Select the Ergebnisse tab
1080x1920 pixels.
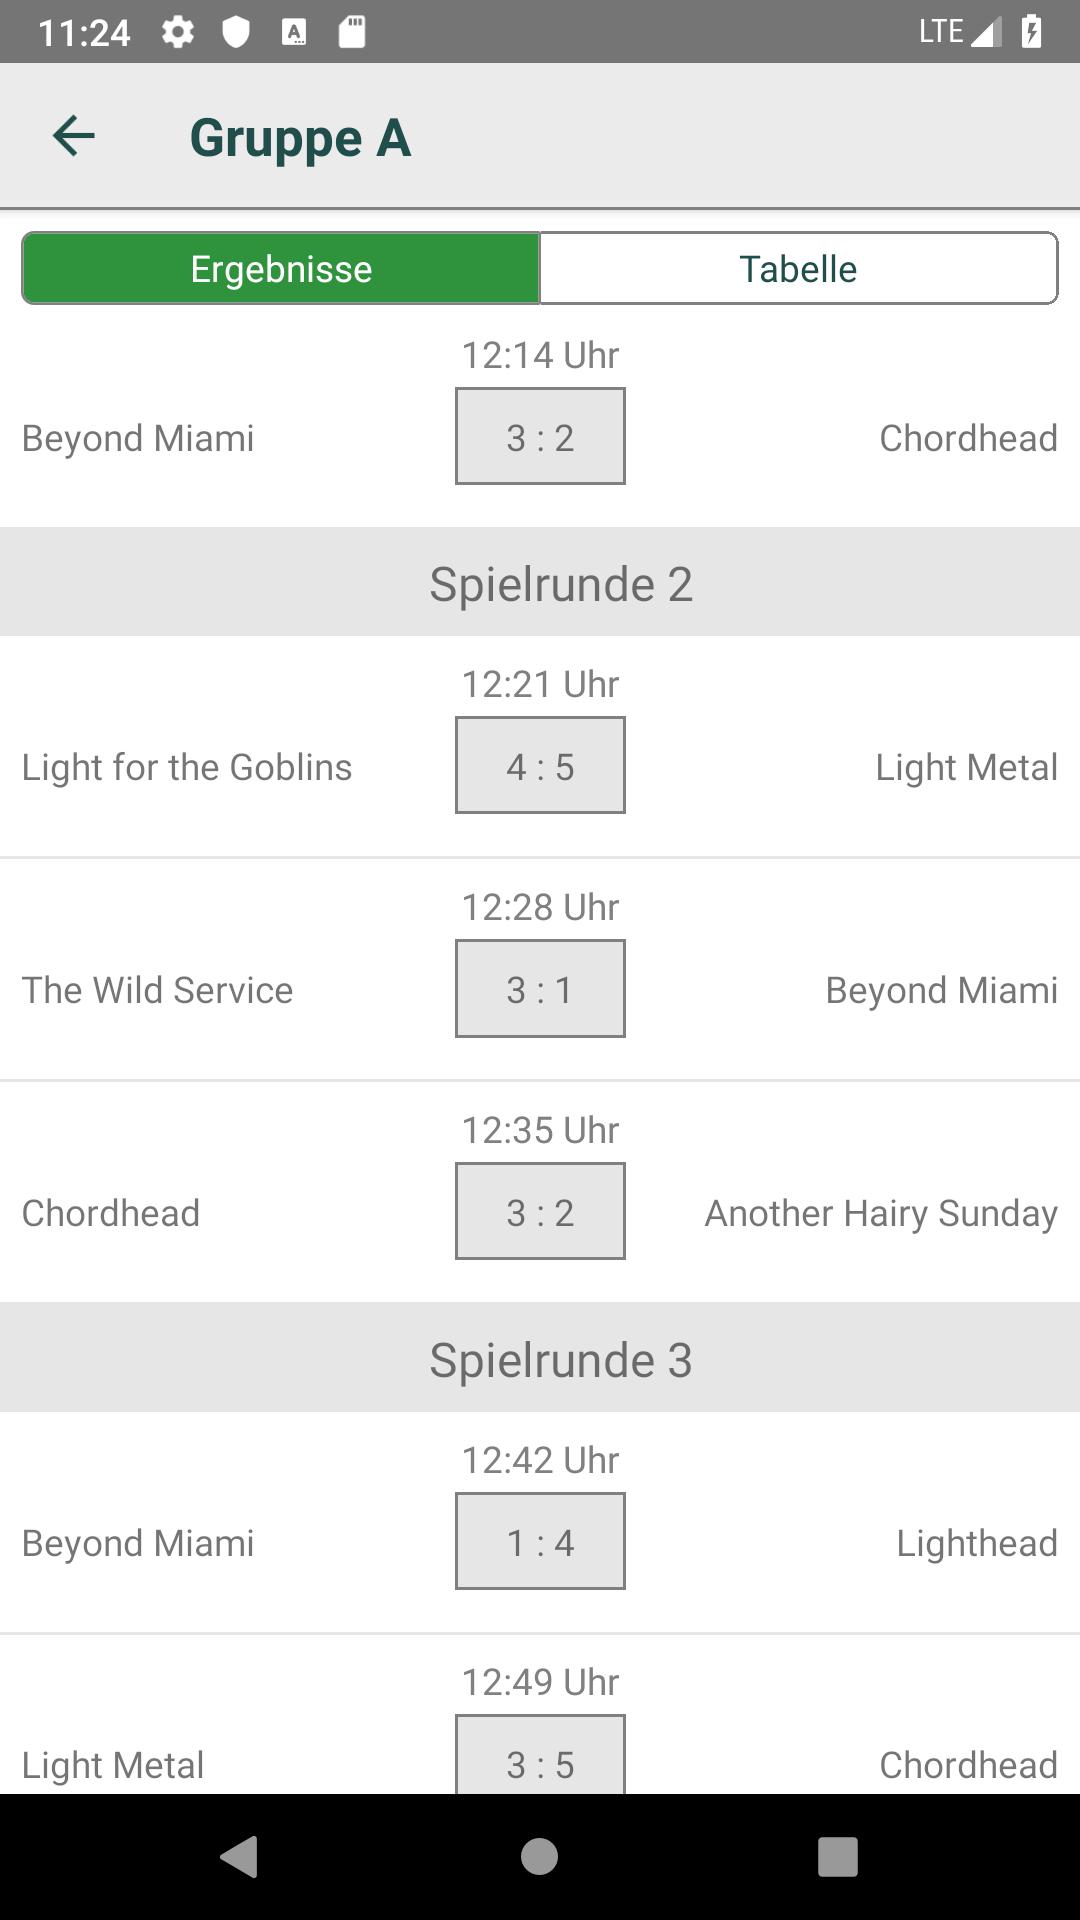(281, 268)
